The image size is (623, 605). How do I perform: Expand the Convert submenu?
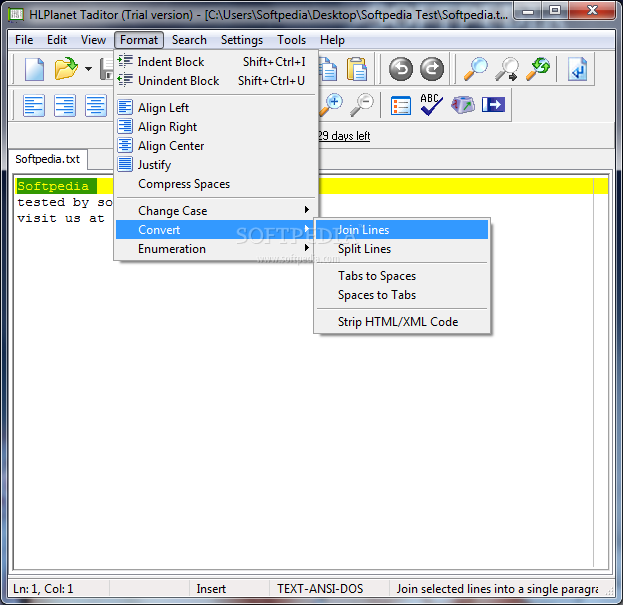216,230
